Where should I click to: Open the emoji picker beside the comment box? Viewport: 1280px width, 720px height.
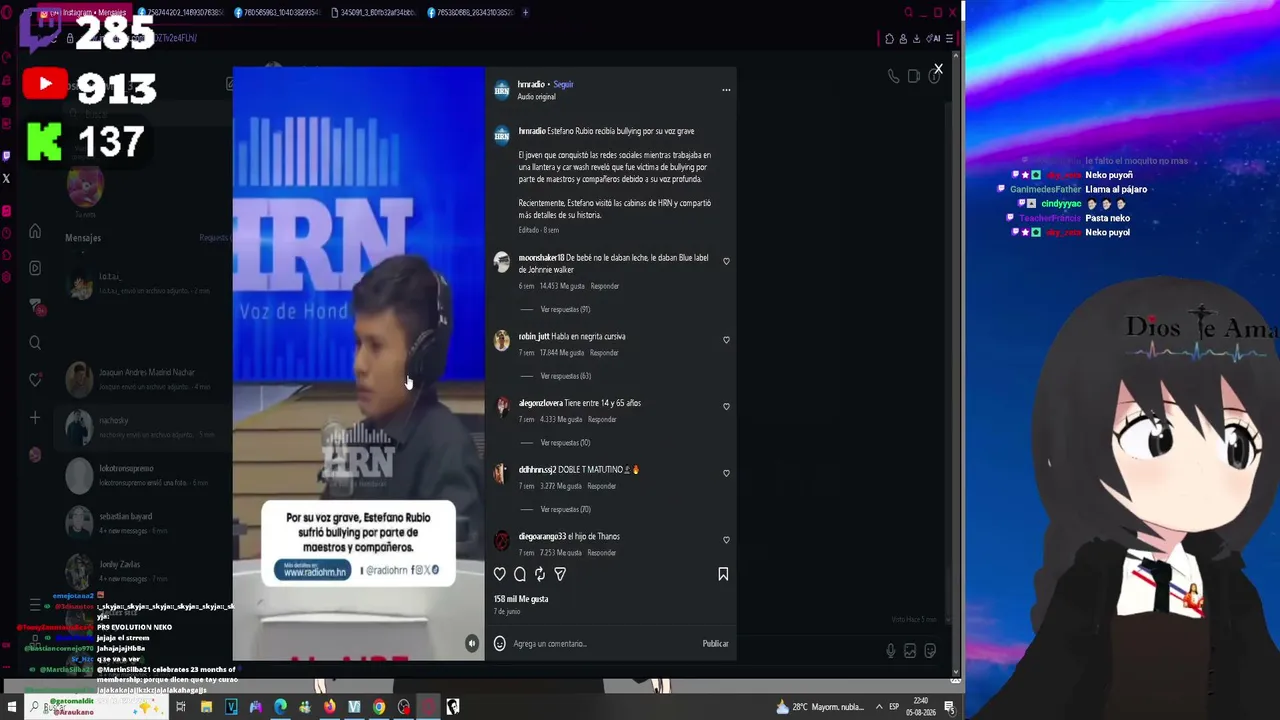(x=500, y=644)
